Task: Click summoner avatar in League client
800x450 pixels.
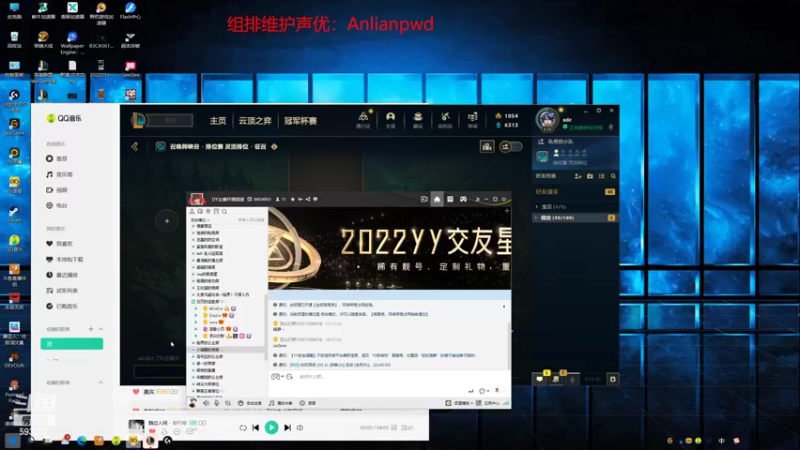Action: [x=547, y=120]
